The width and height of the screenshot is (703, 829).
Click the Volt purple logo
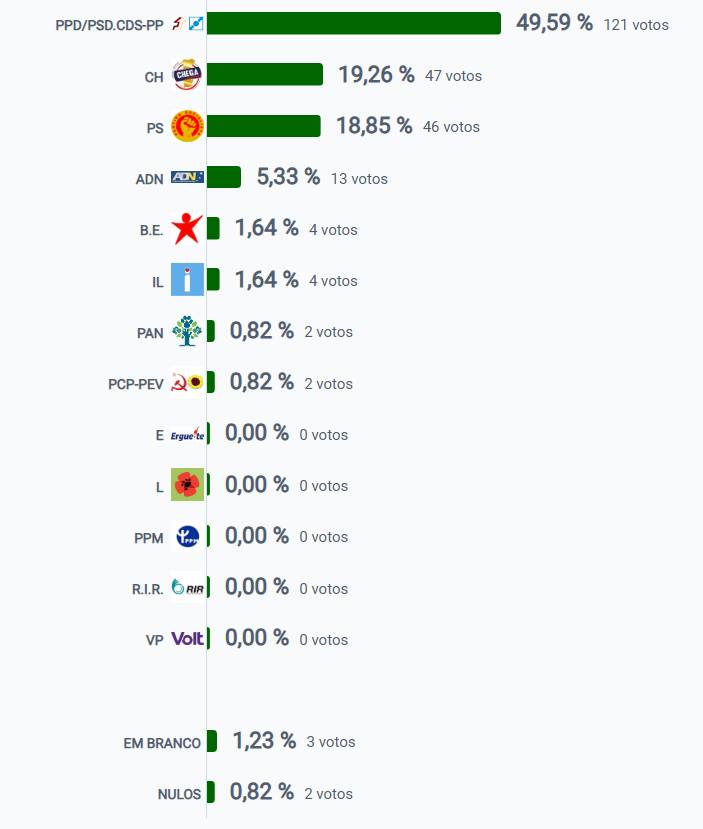tap(187, 639)
